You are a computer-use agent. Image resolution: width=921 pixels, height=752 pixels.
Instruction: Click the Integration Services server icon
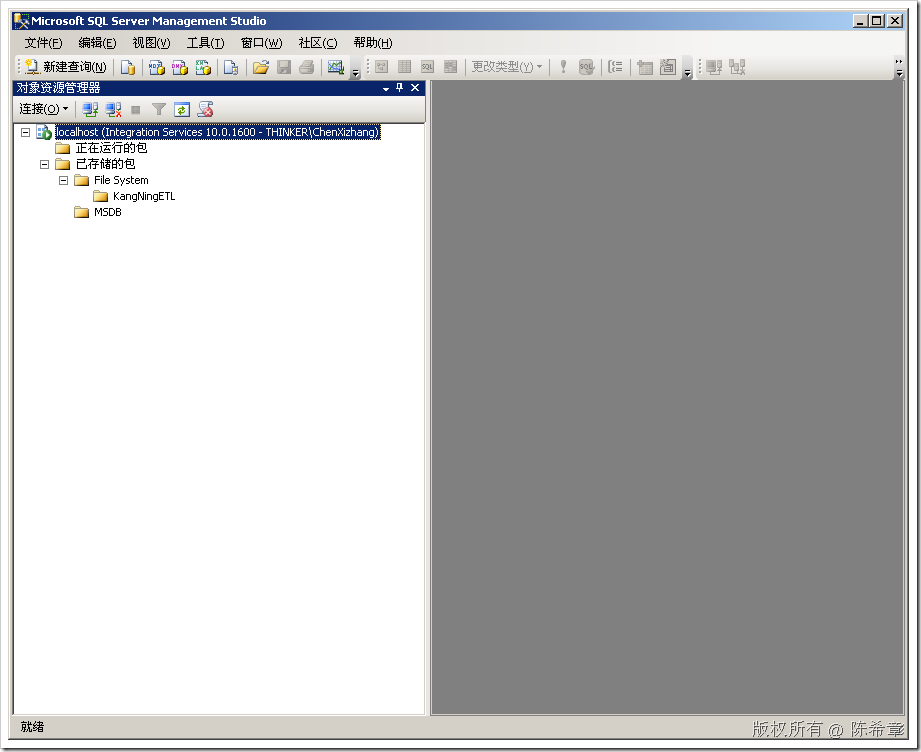44,132
